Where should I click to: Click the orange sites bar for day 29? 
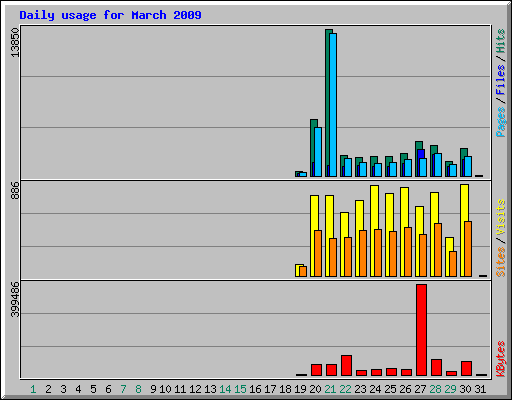(x=453, y=264)
